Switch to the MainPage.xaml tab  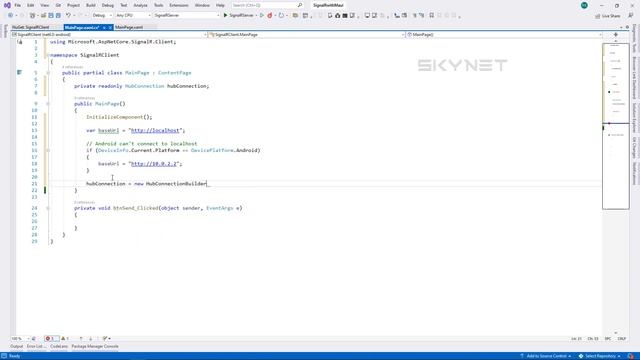129,27
